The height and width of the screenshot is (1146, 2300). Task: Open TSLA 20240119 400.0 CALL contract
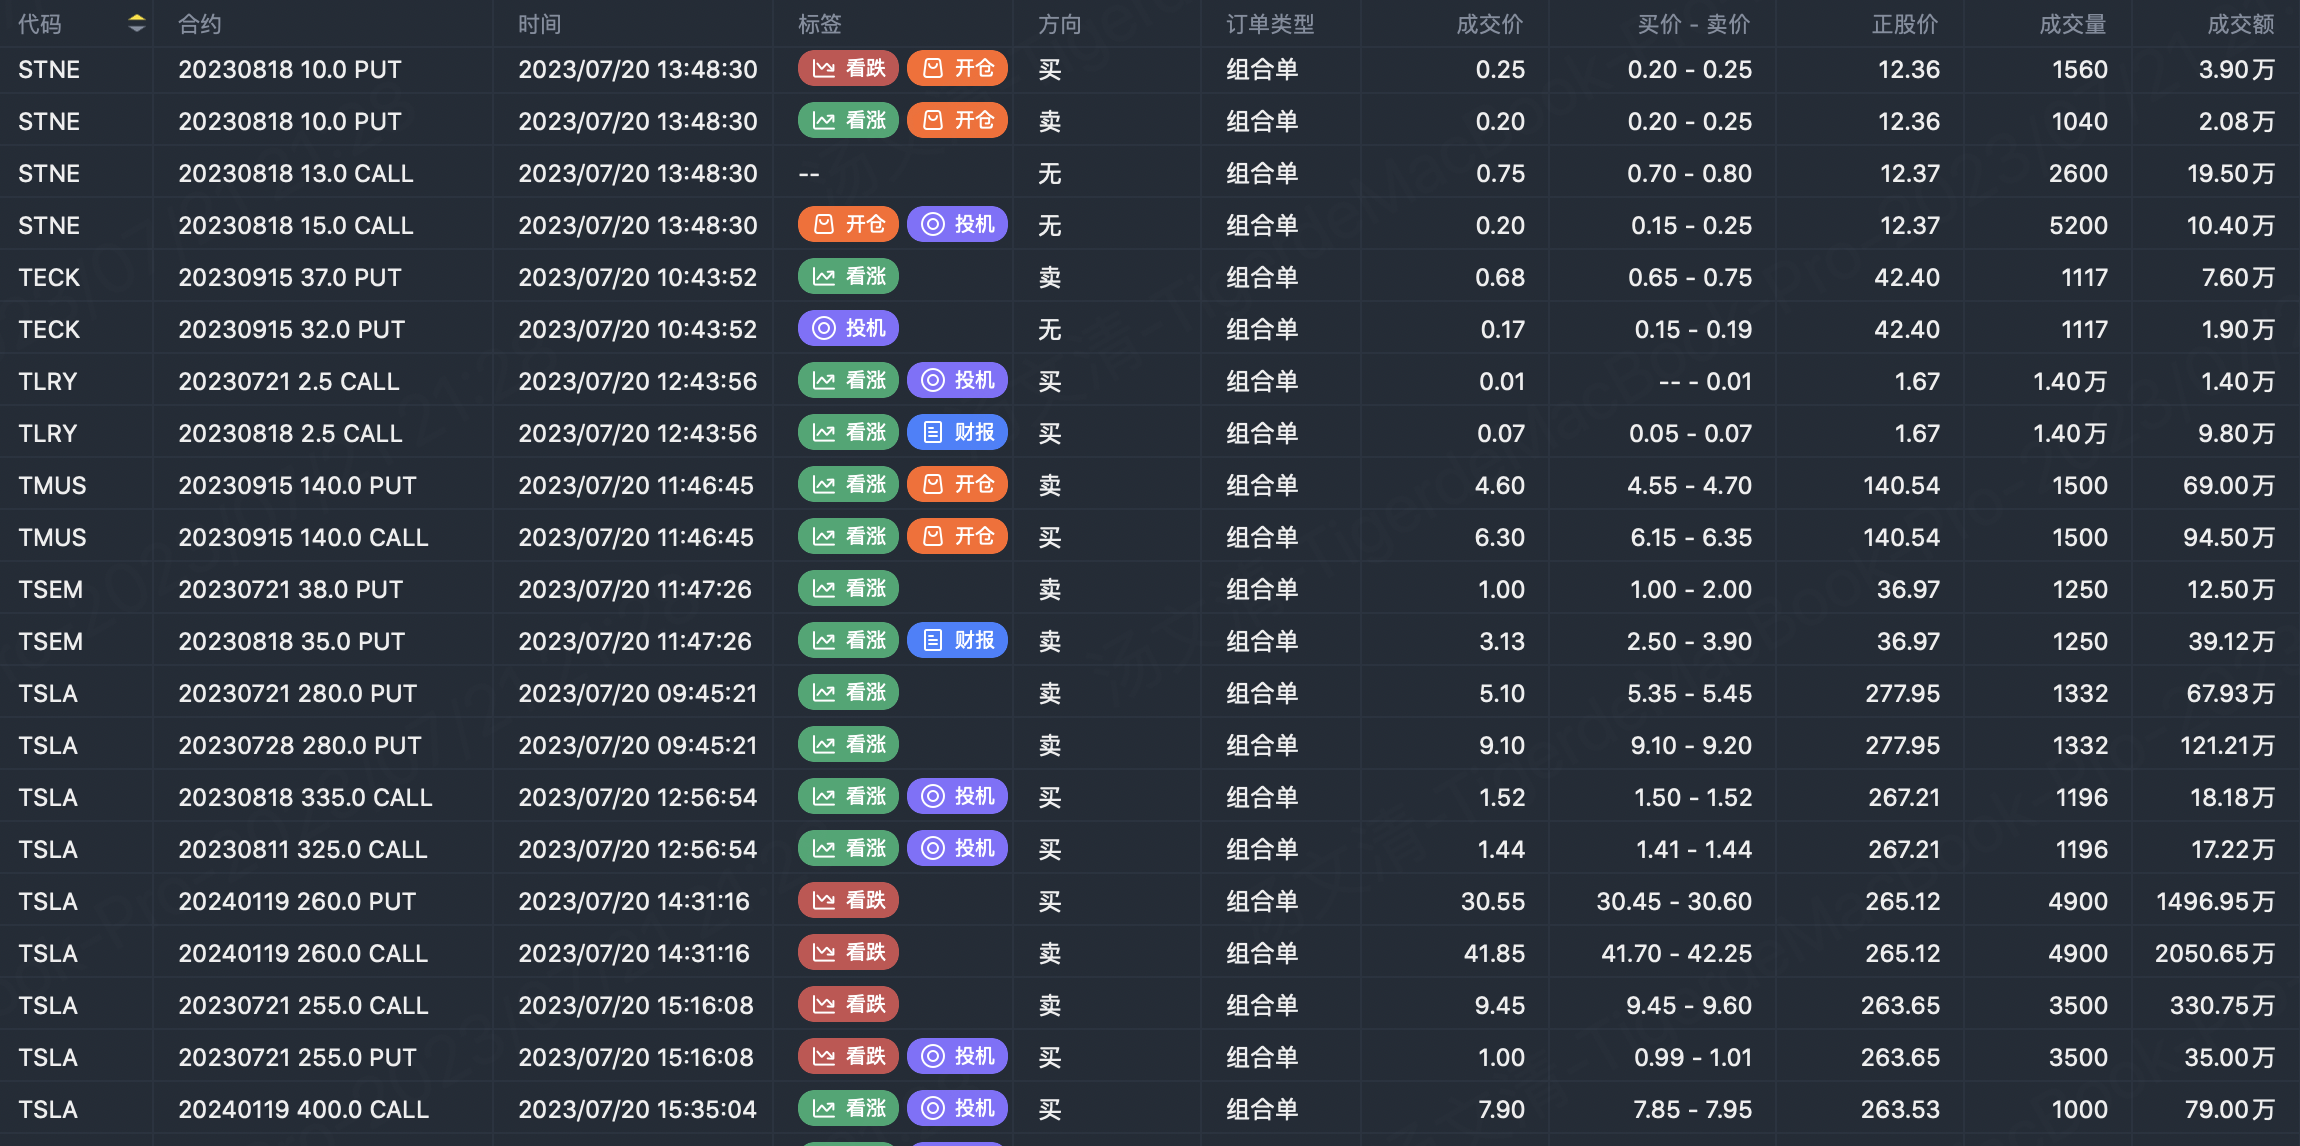303,1109
